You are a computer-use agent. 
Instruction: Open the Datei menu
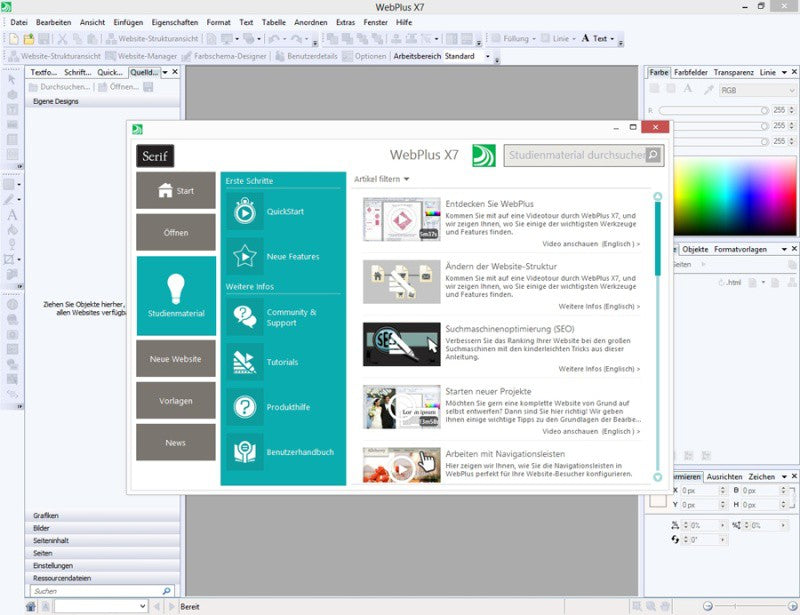coord(19,22)
